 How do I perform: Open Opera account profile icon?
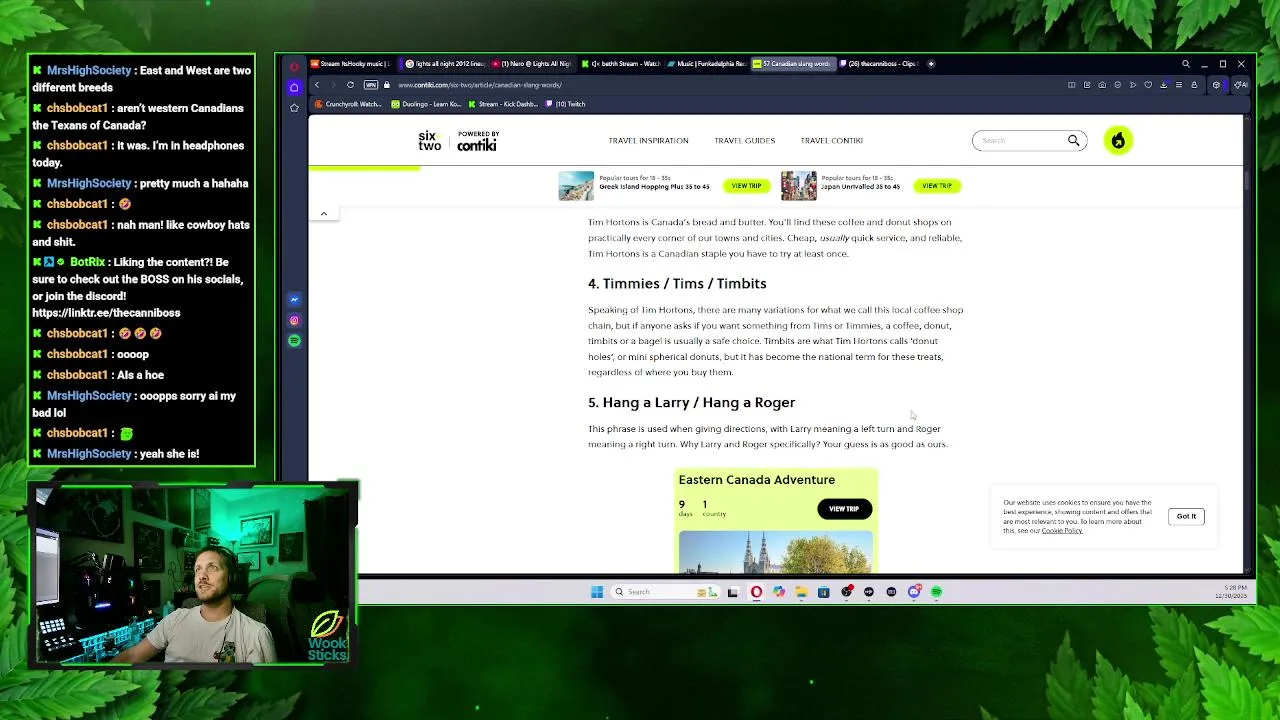click(1194, 85)
